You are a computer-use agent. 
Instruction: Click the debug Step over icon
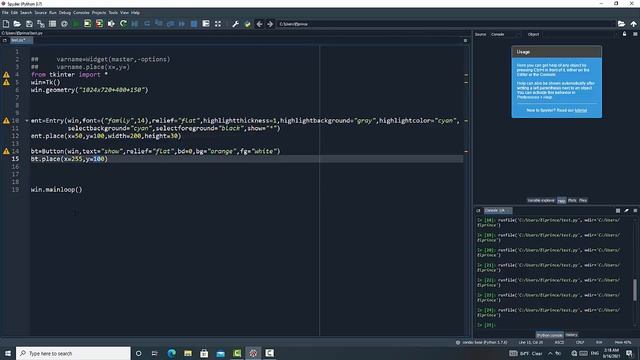[147, 24]
